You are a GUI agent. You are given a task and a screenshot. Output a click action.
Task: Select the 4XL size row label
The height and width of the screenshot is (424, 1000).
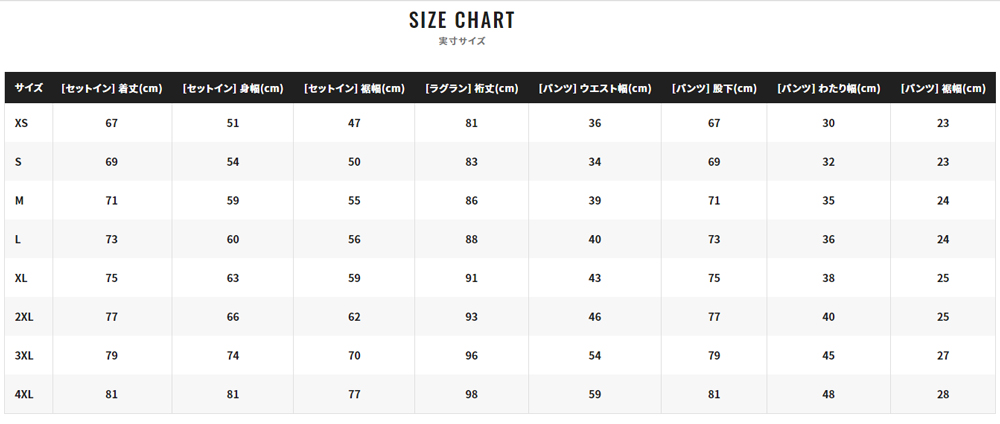coord(24,395)
